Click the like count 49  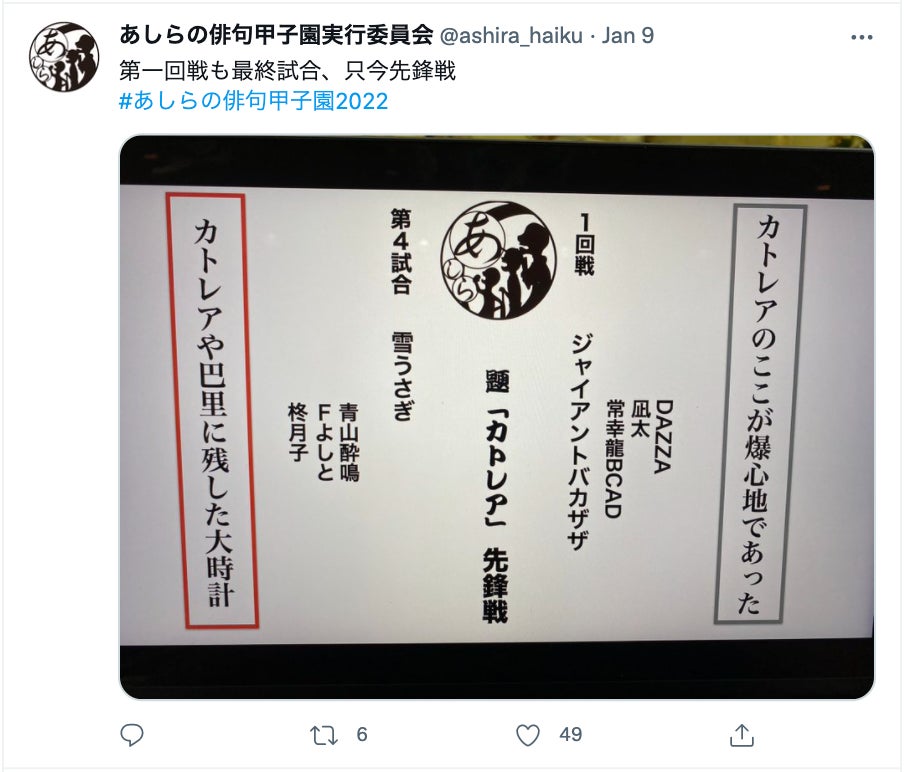(x=570, y=734)
